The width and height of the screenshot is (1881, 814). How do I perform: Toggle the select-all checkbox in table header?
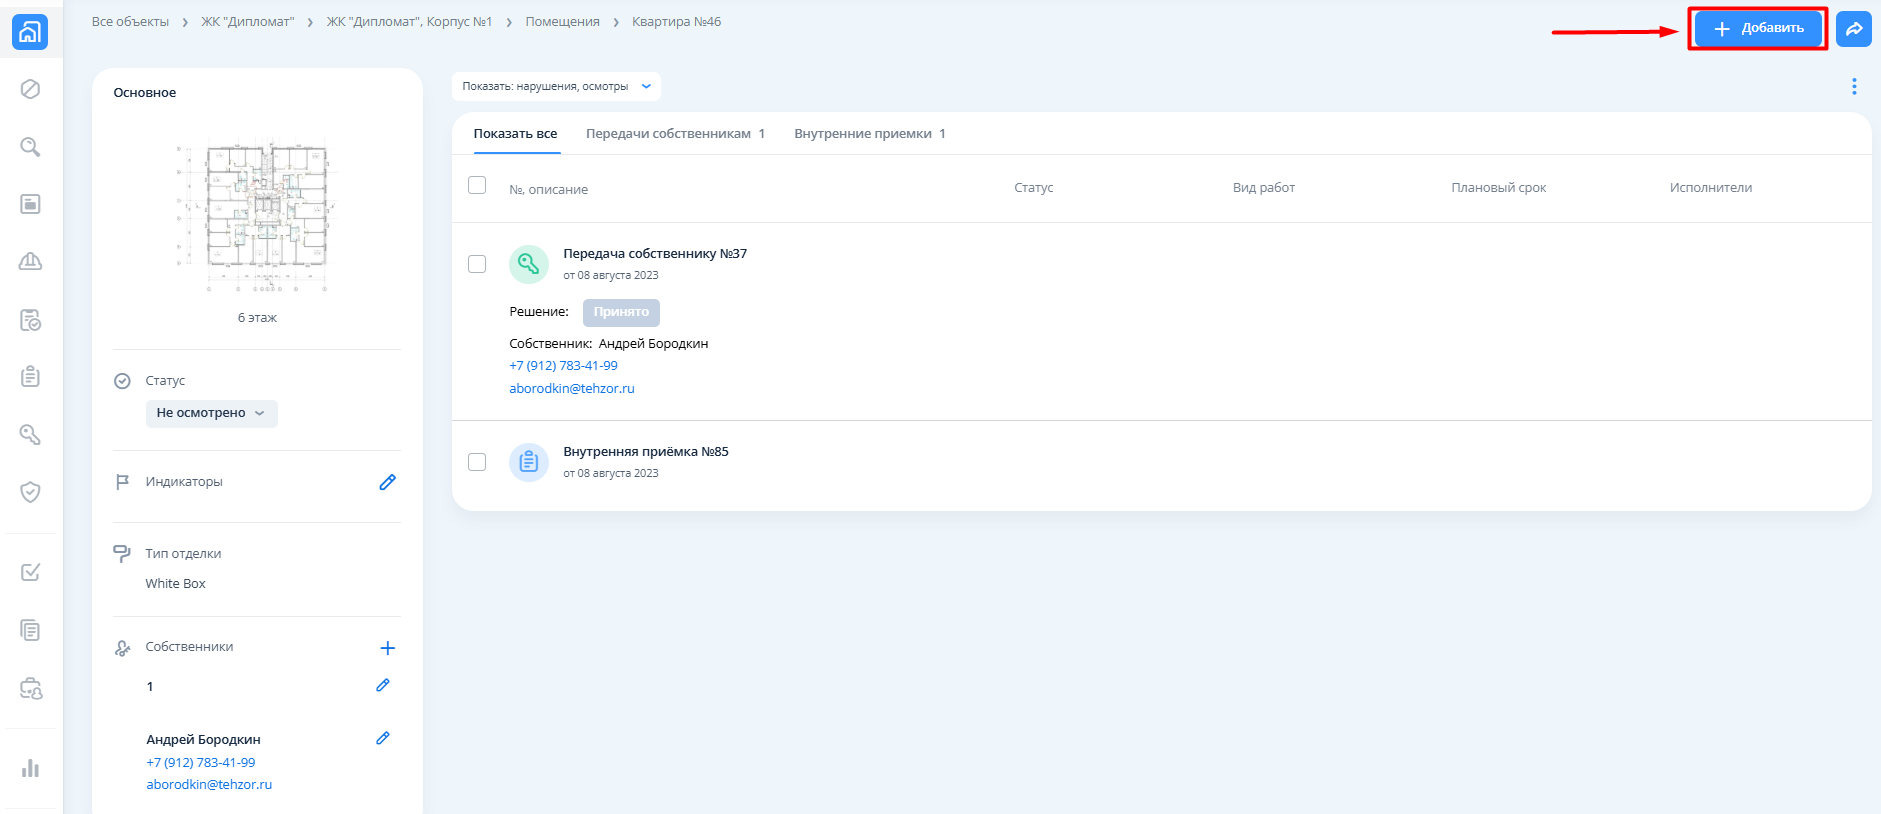[477, 186]
